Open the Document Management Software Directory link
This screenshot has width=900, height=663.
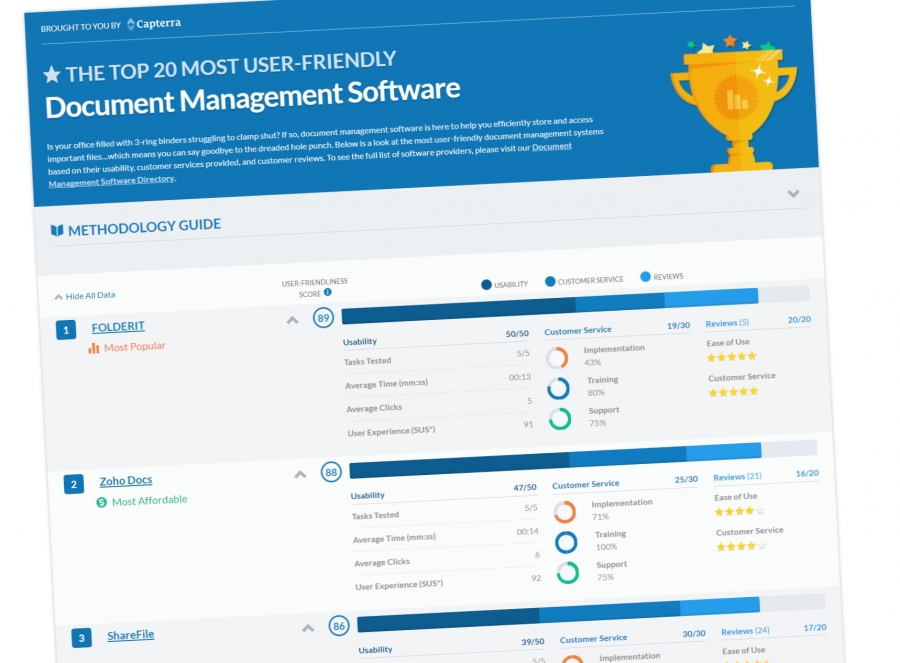[x=310, y=164]
